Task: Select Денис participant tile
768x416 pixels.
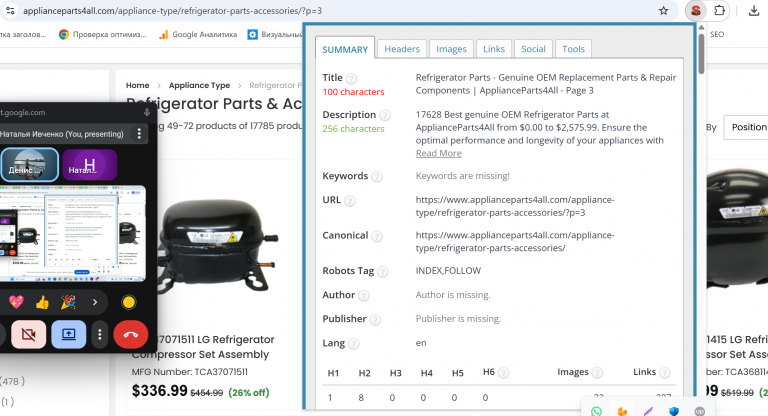Action: (x=30, y=165)
